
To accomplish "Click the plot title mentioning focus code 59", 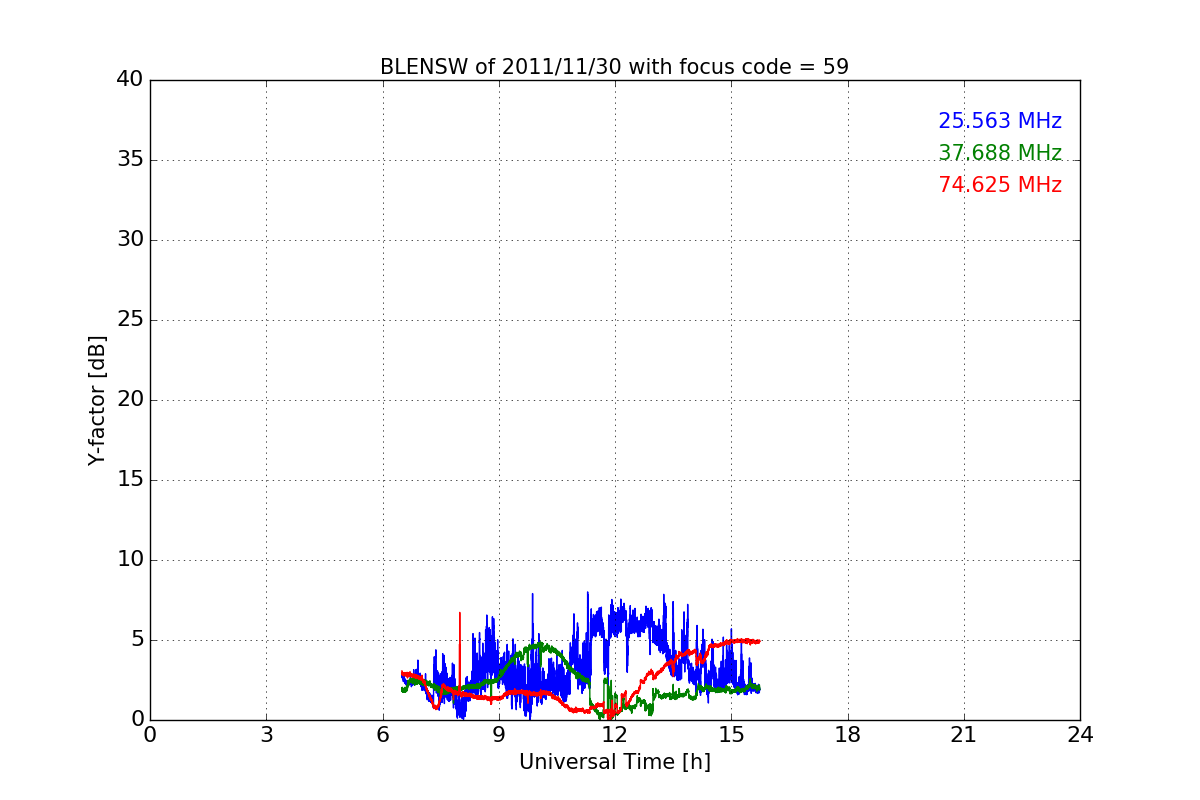I will coord(614,67).
